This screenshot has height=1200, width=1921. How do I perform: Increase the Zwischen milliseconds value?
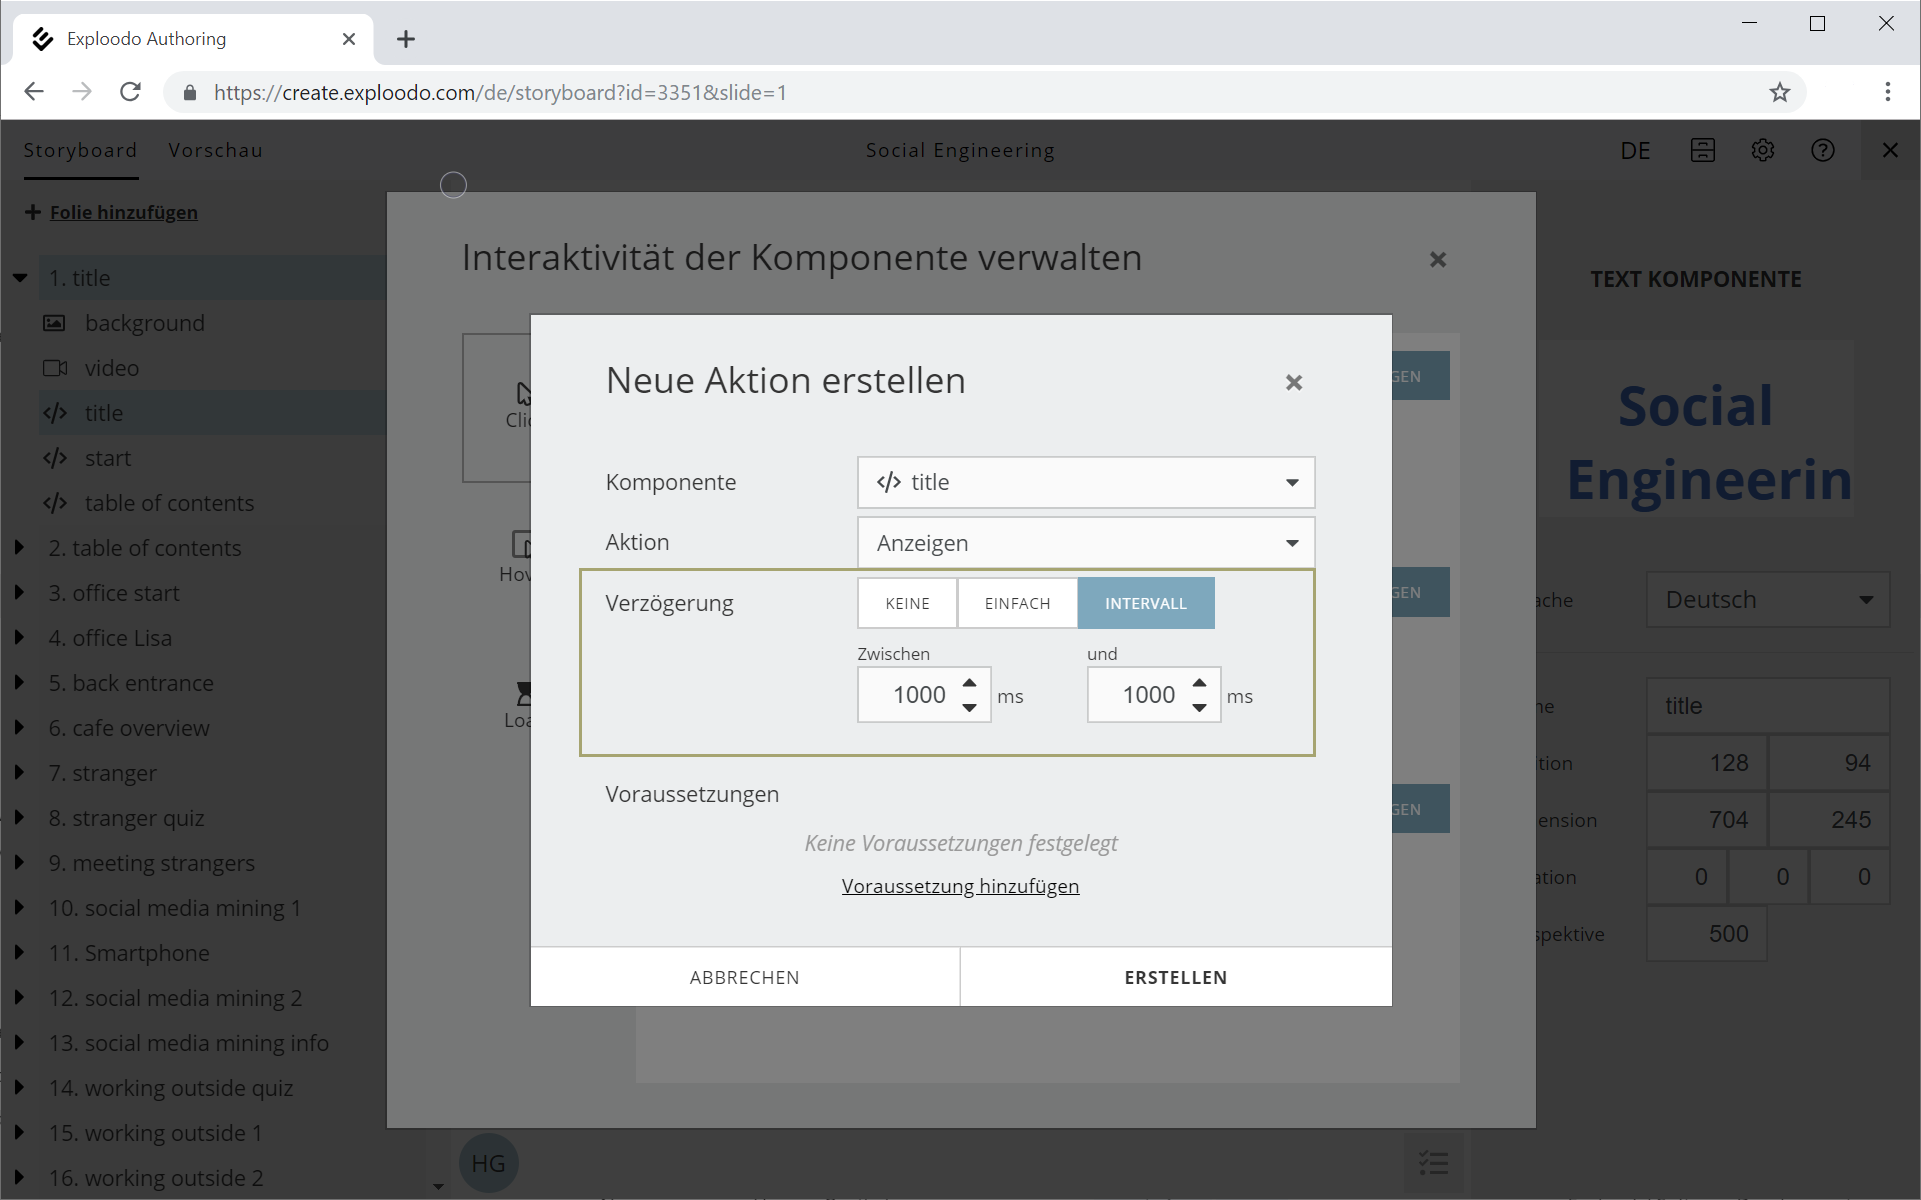point(969,683)
